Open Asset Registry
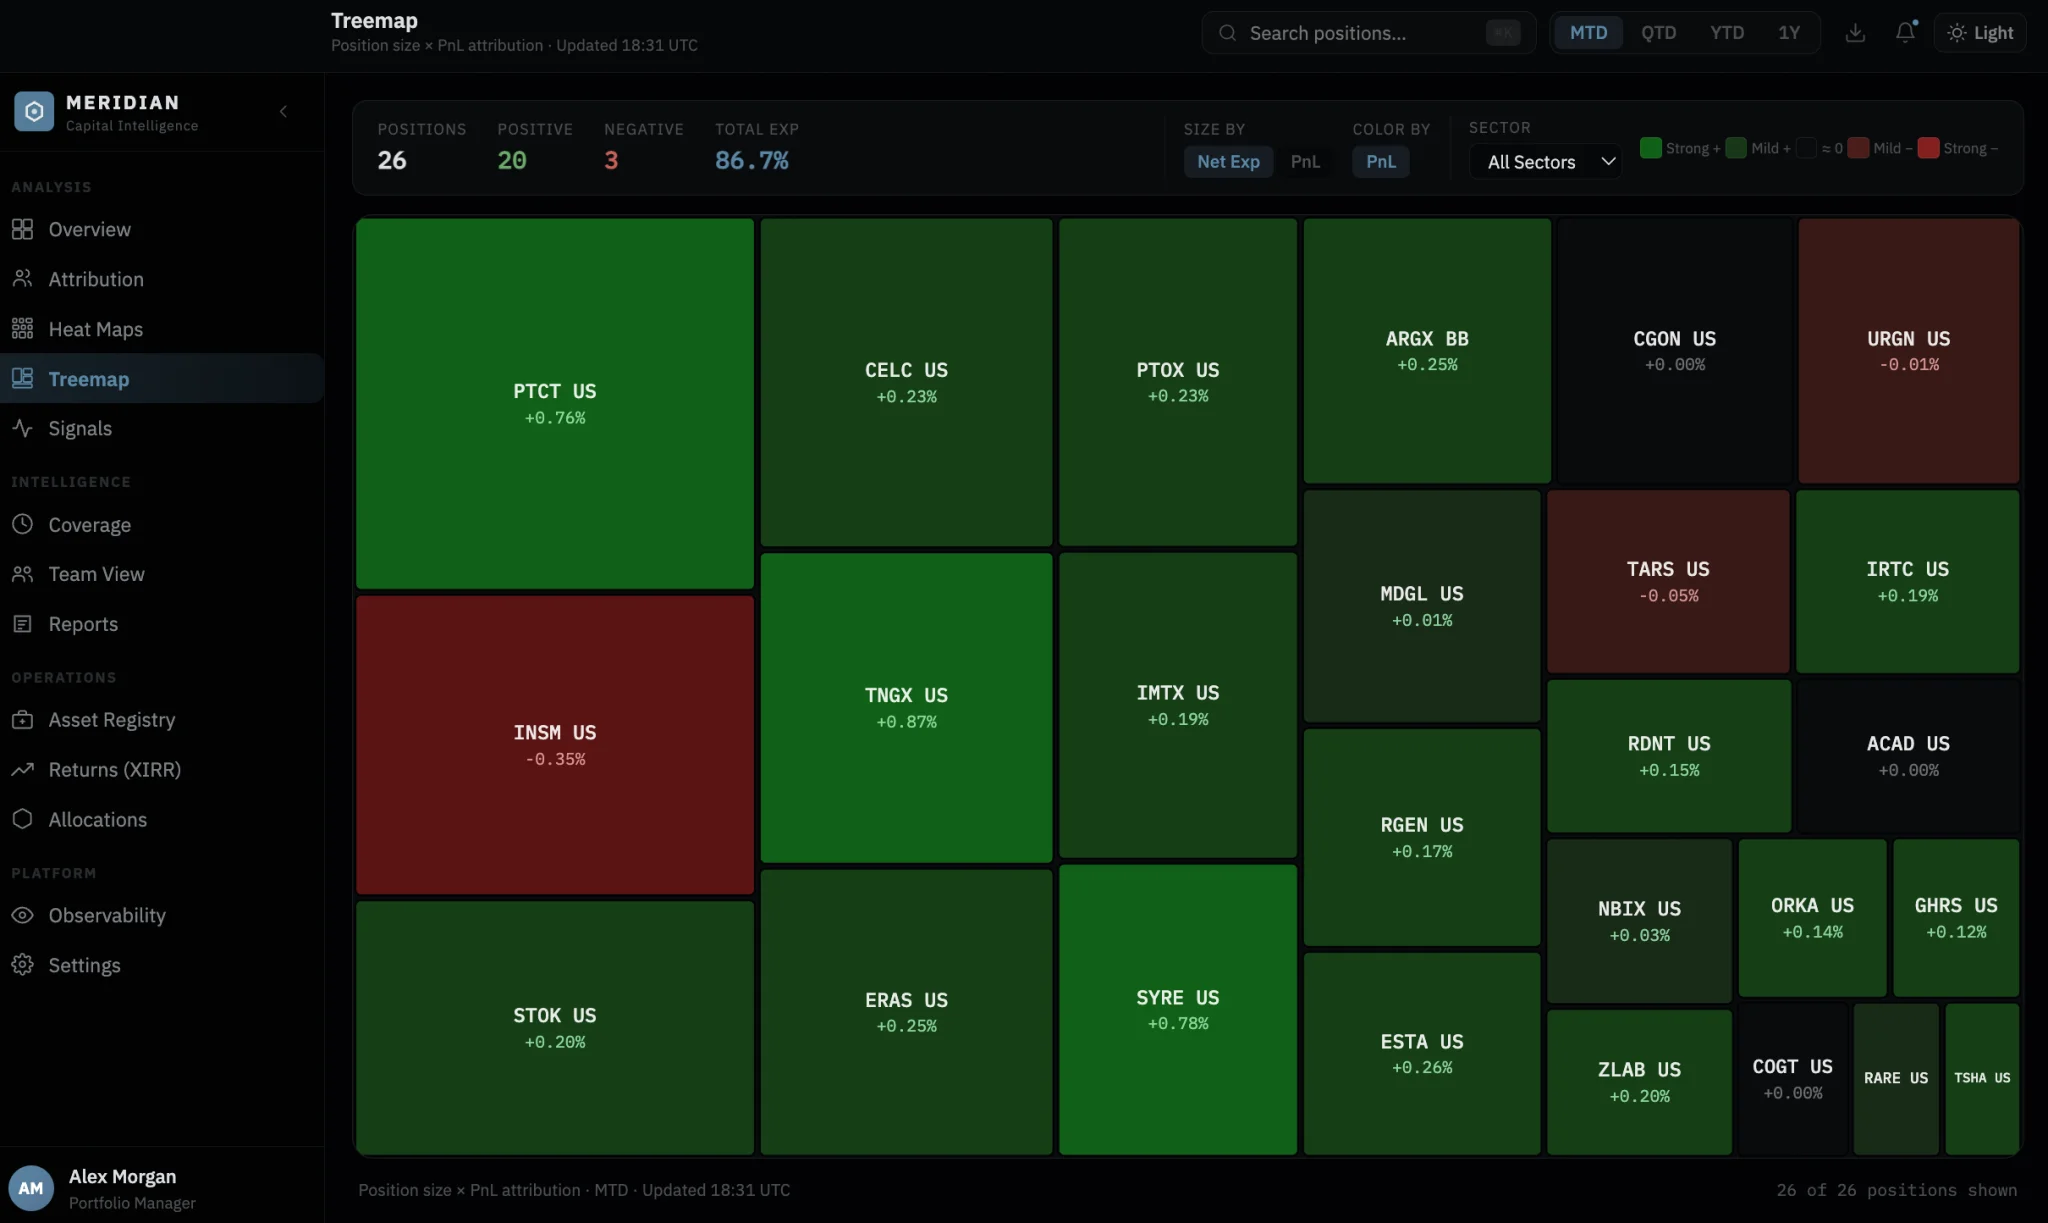2048x1223 pixels. coord(162,720)
